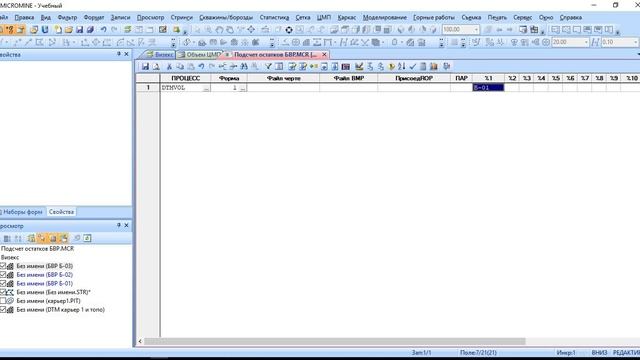Switch to the Визекс tab
640x360 pixels.
[160, 55]
